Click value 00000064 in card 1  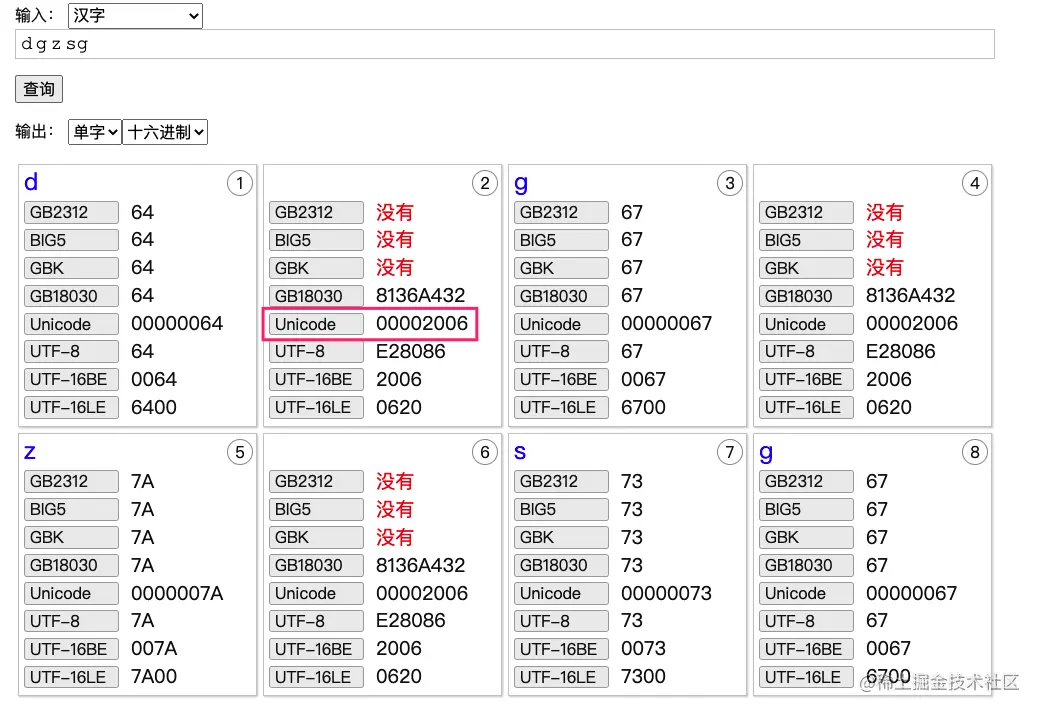177,324
